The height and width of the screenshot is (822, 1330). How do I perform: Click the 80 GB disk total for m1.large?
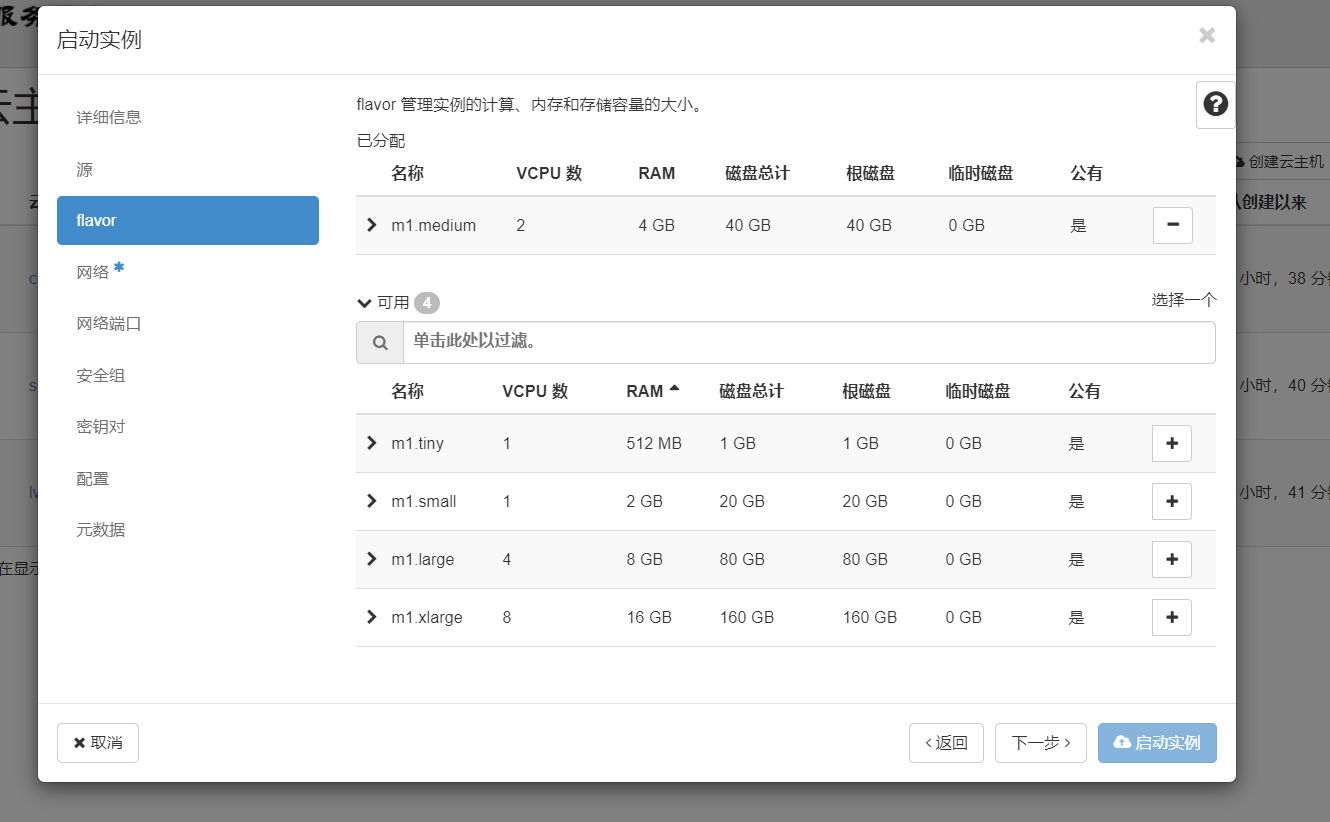coord(742,559)
